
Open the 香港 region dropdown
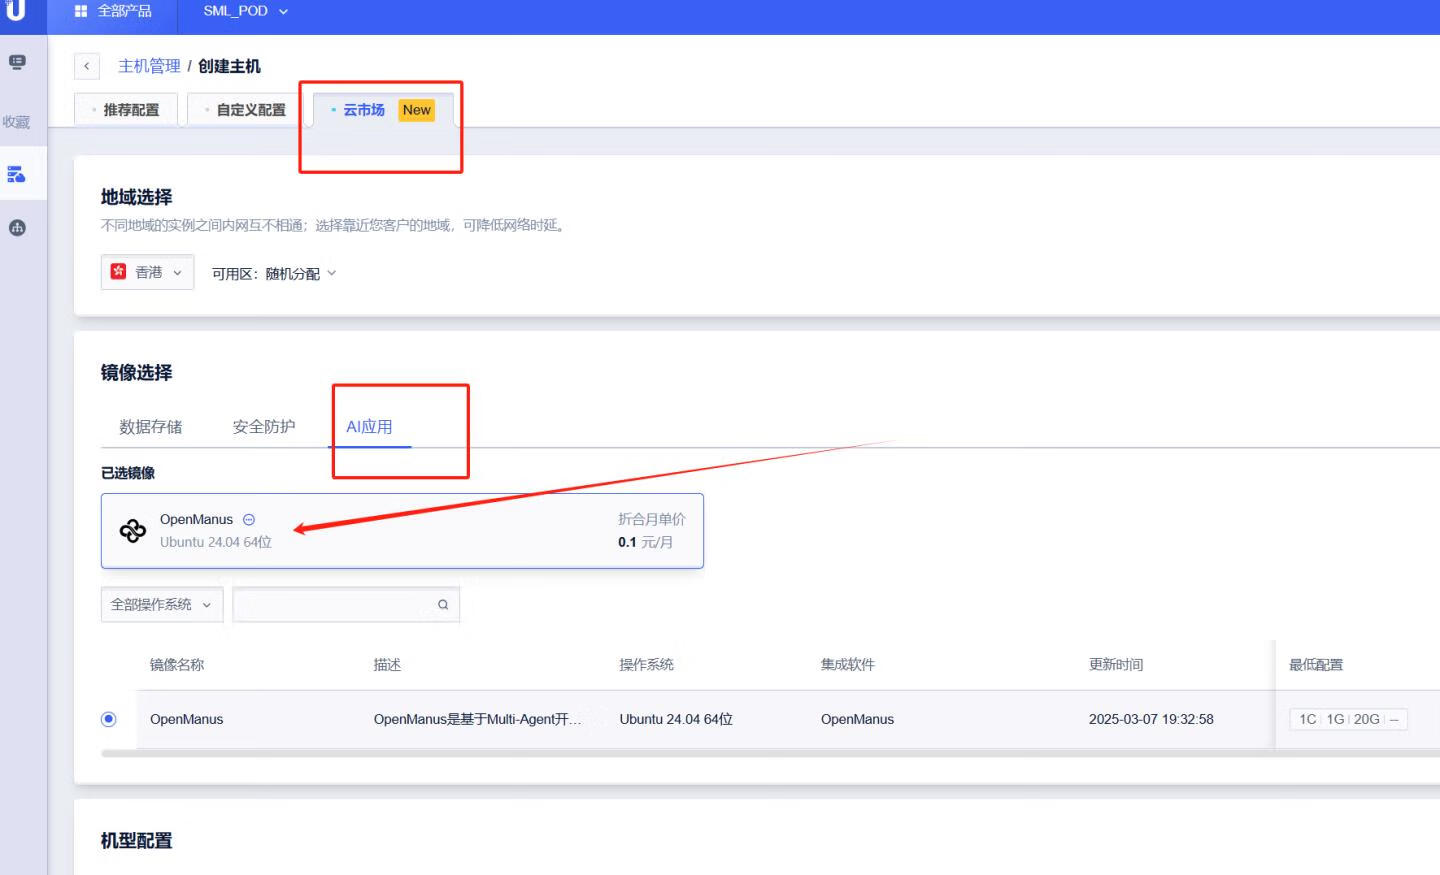coord(147,272)
